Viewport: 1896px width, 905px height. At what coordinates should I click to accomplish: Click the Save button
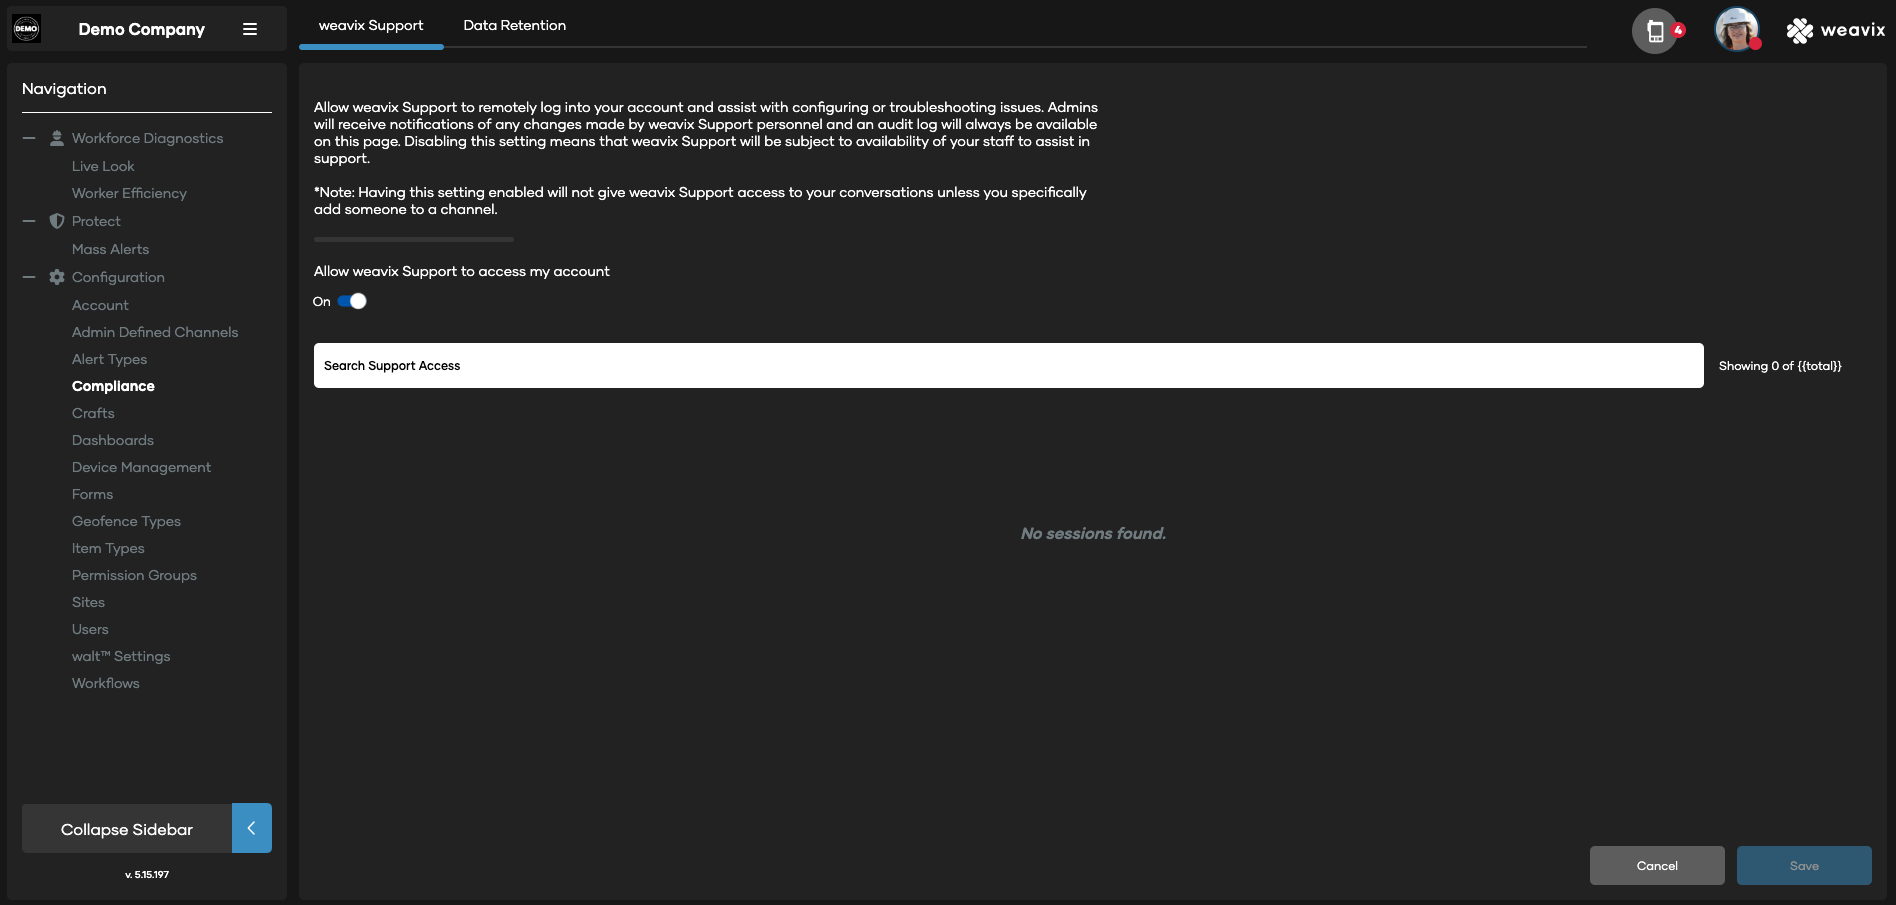click(1804, 865)
